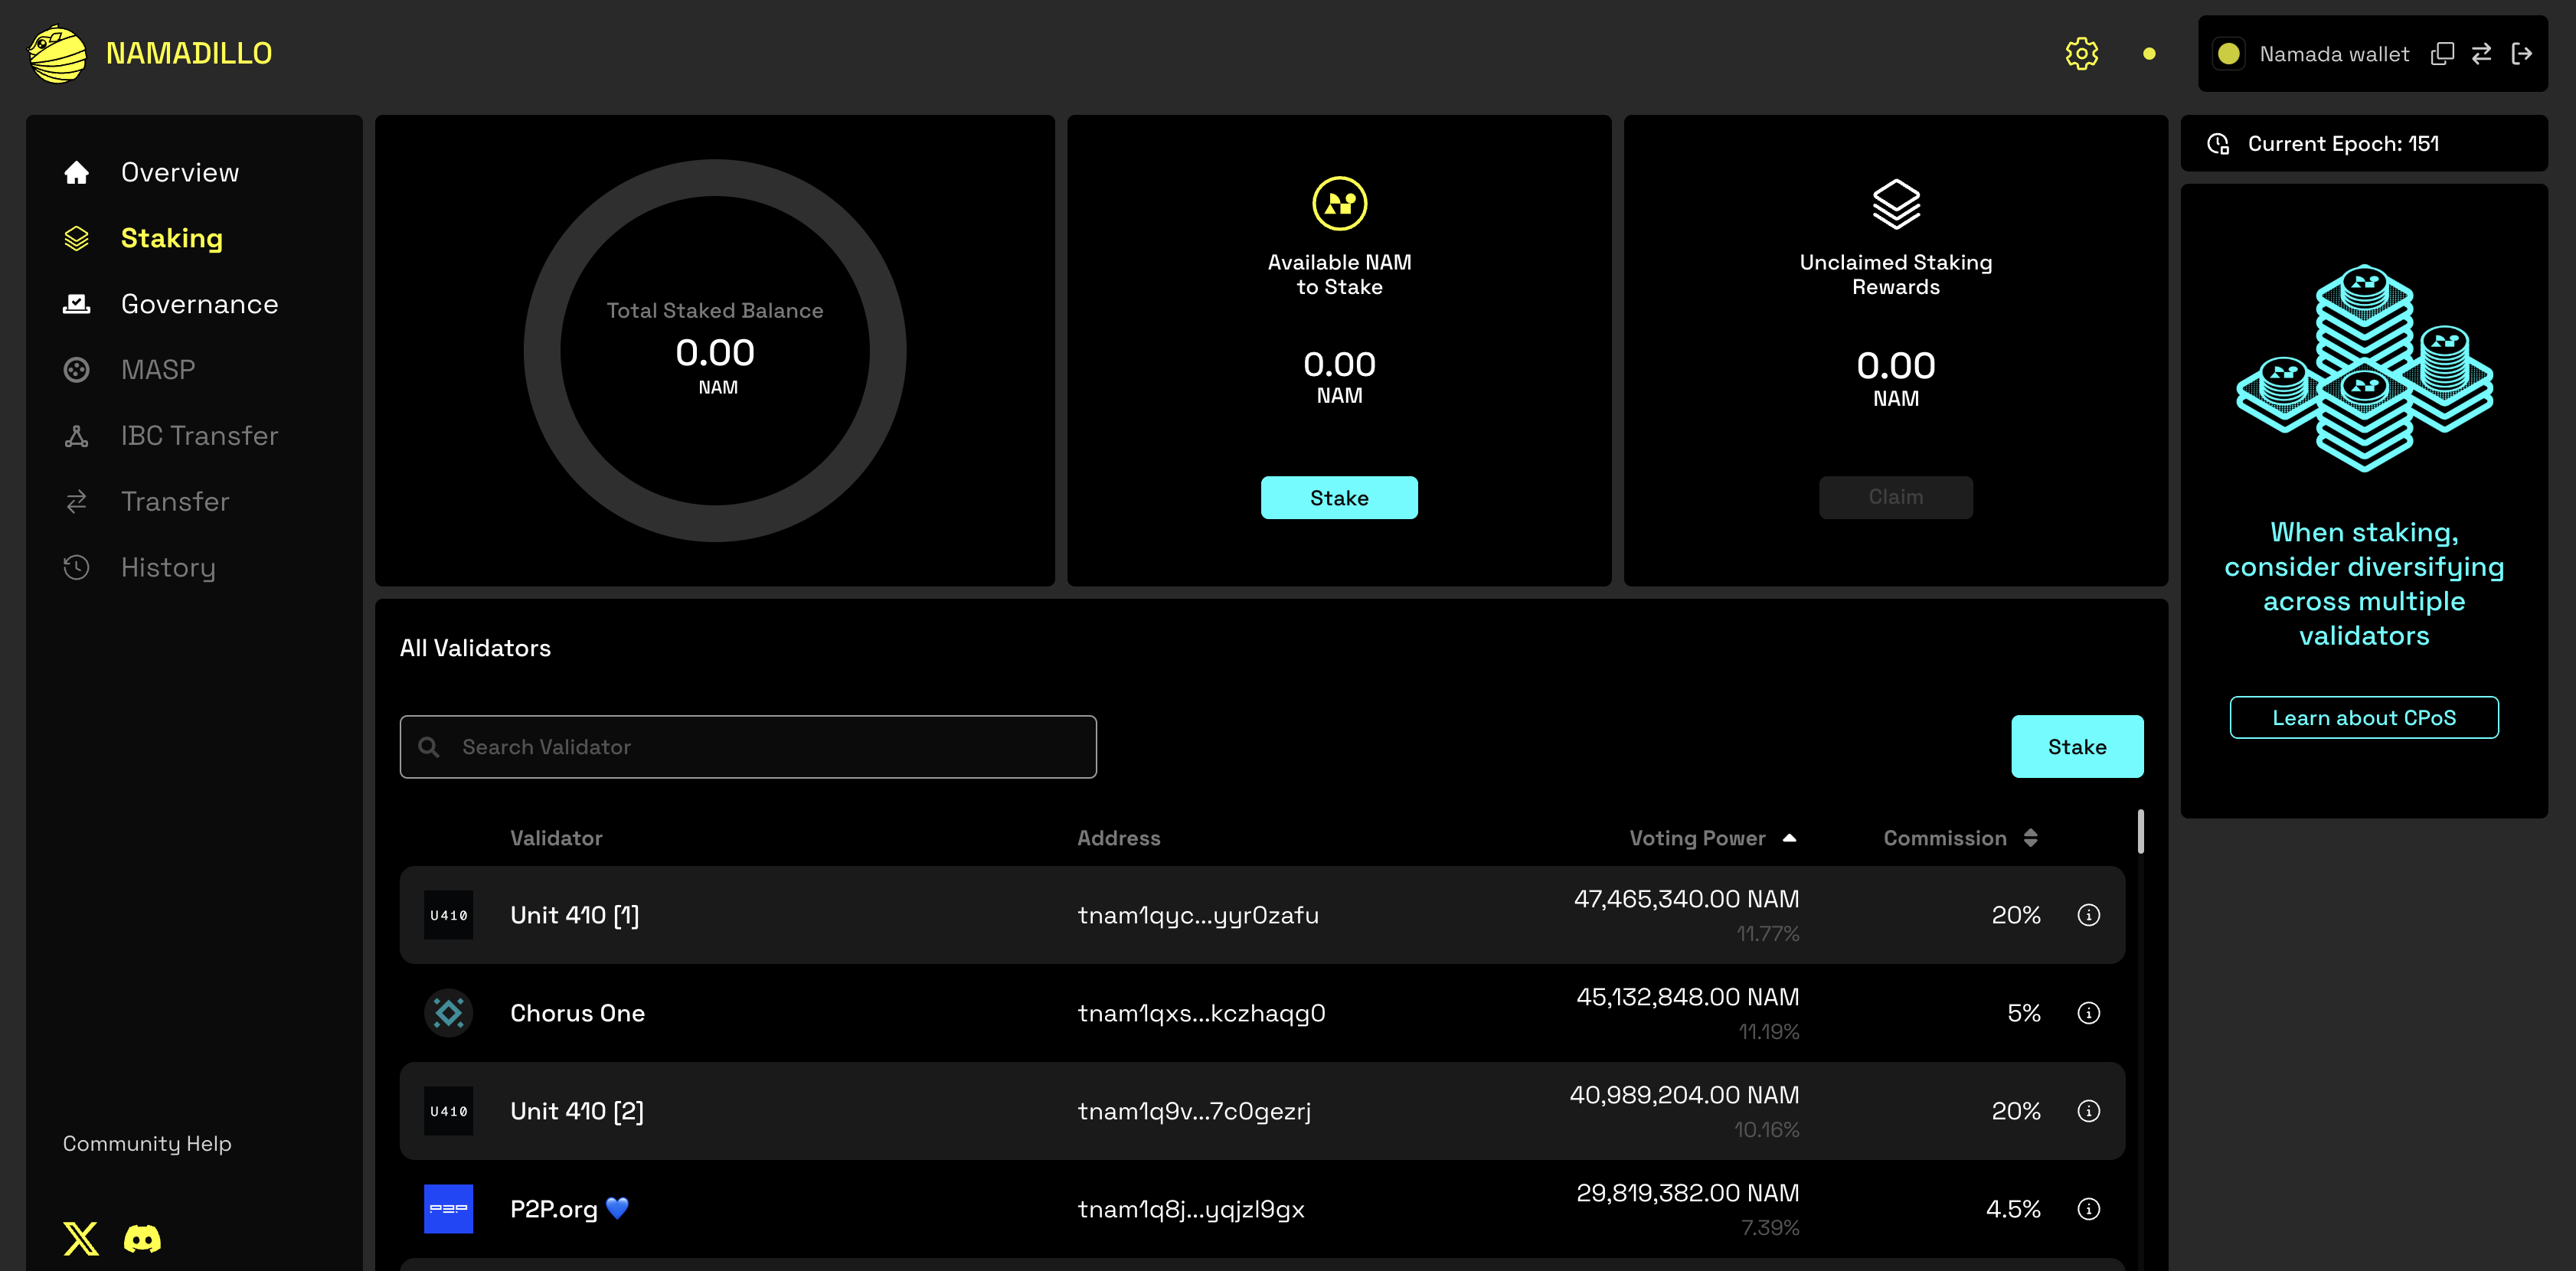Click the house icon beside Overview
The image size is (2576, 1271).
(76, 173)
